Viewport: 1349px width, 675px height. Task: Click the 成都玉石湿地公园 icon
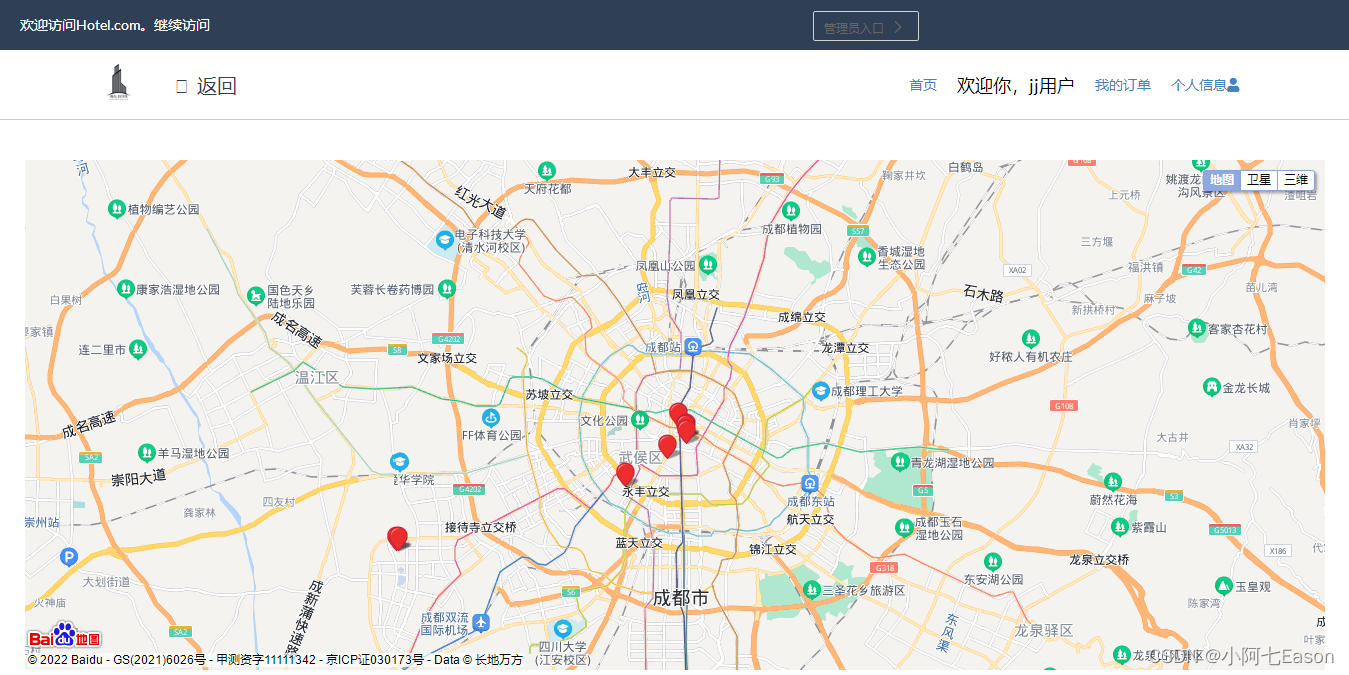[x=904, y=527]
